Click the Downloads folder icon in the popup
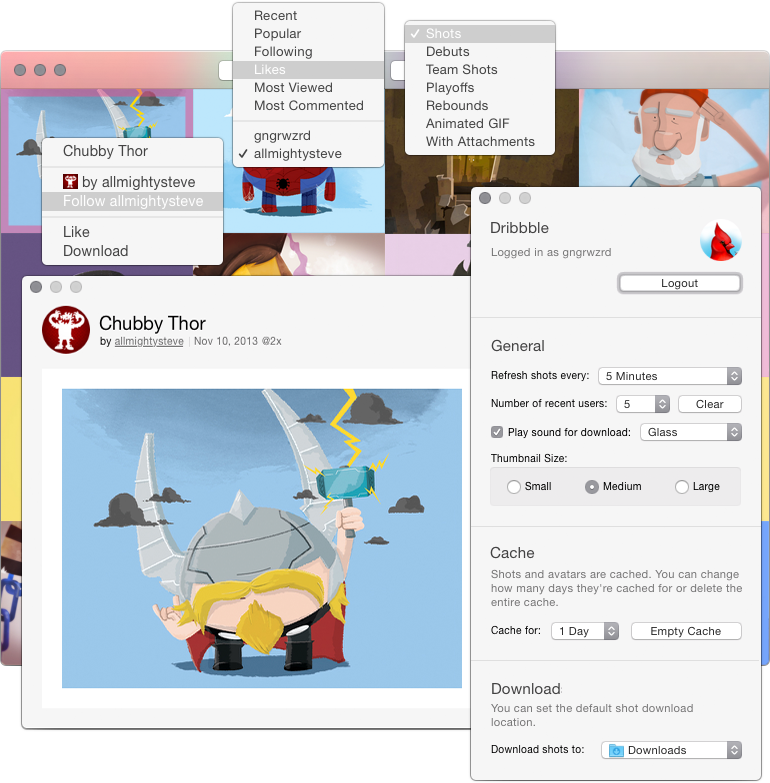 click(x=616, y=750)
